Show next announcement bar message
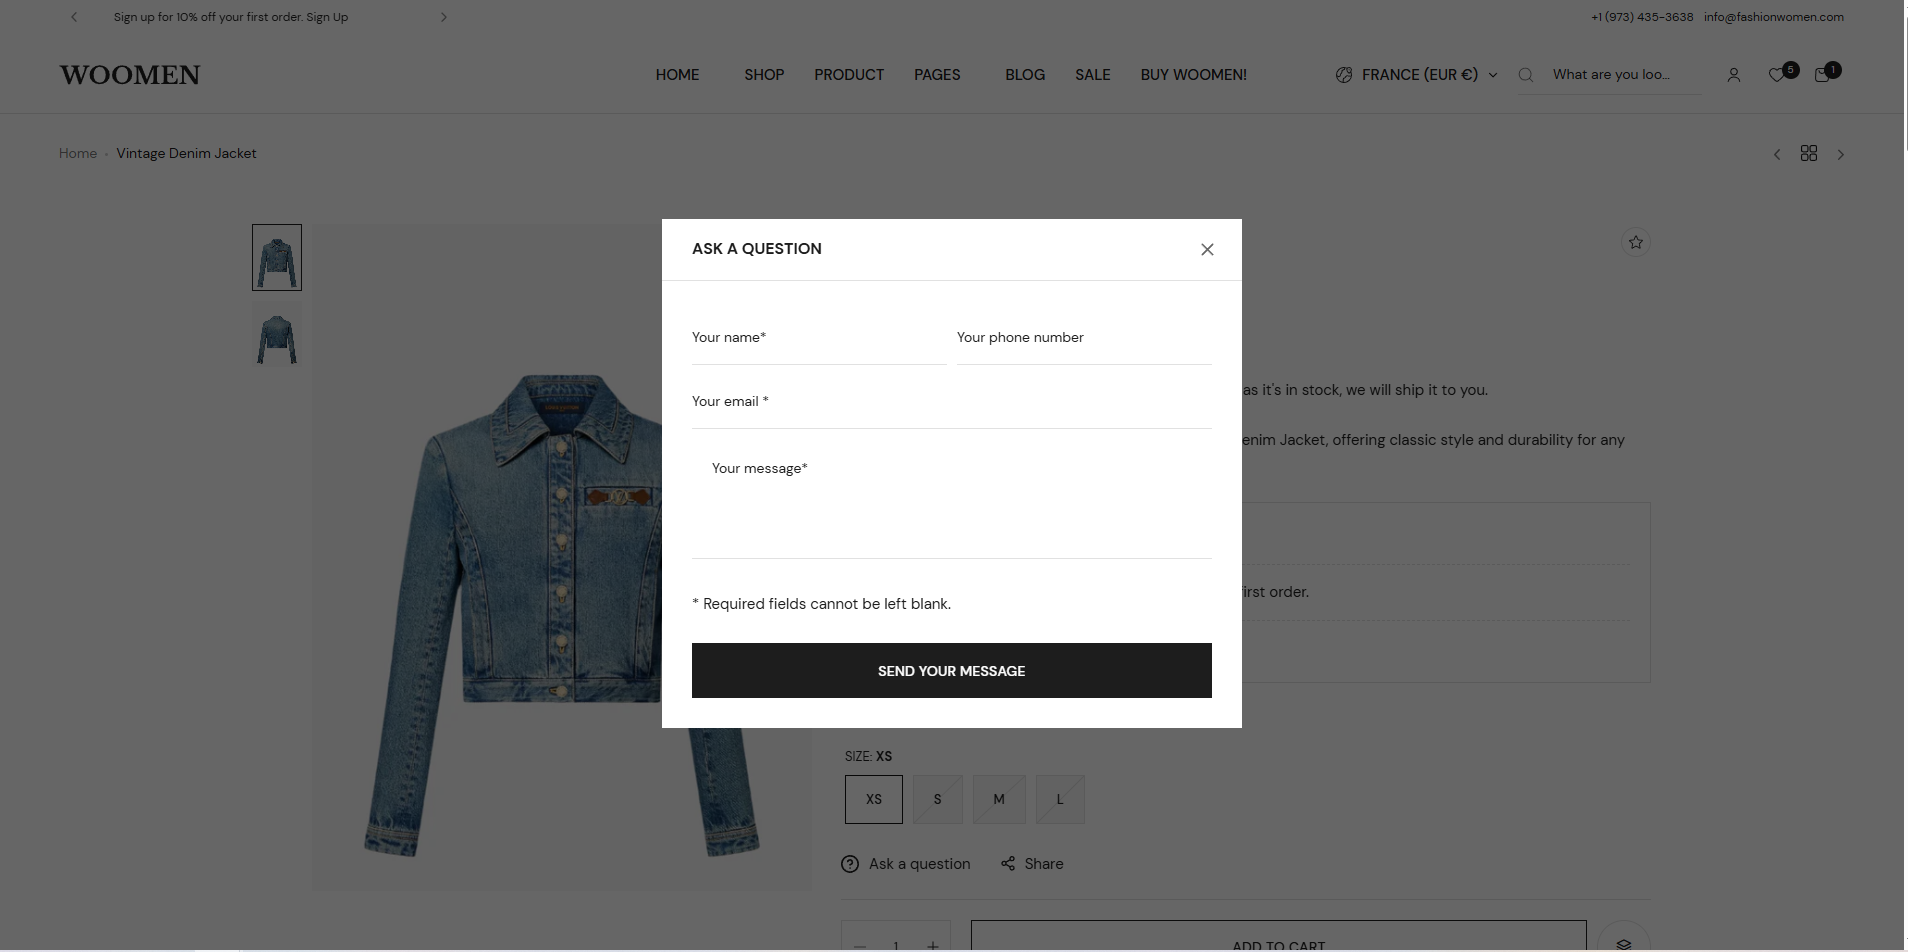The width and height of the screenshot is (1908, 952). [444, 17]
